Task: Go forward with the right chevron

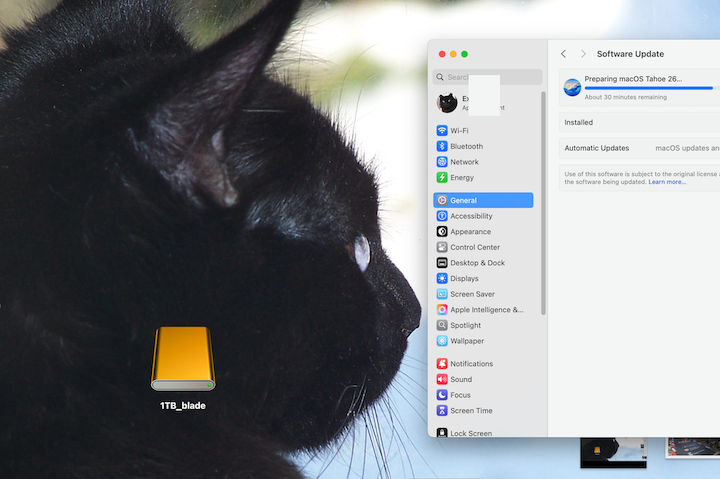Action: [x=583, y=54]
